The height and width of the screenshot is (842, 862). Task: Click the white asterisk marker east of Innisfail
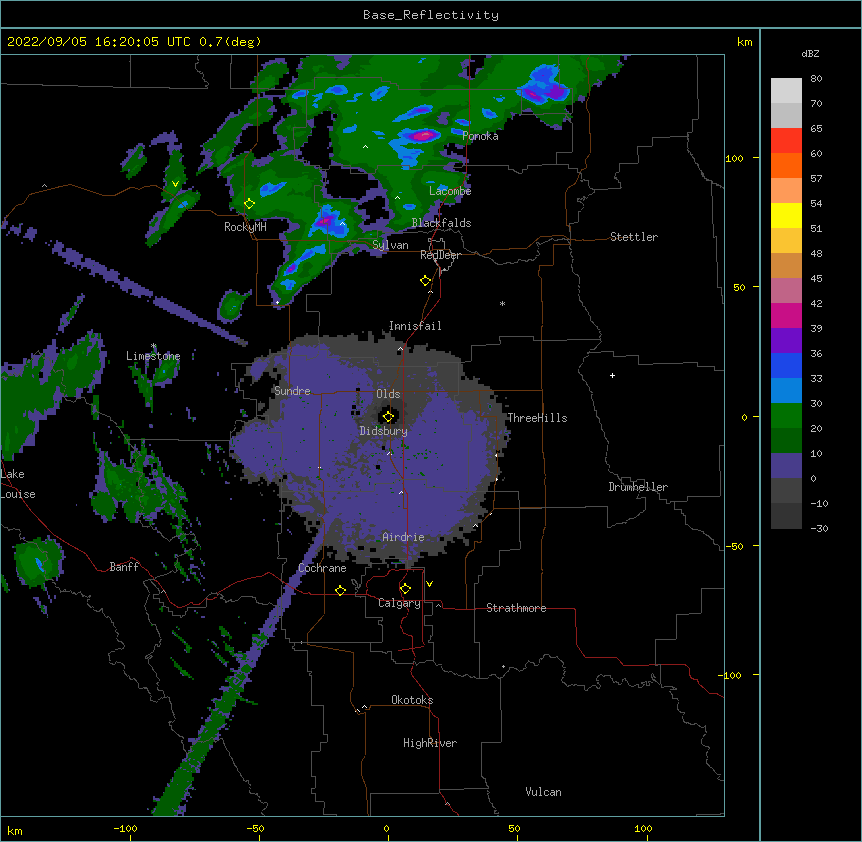point(502,304)
